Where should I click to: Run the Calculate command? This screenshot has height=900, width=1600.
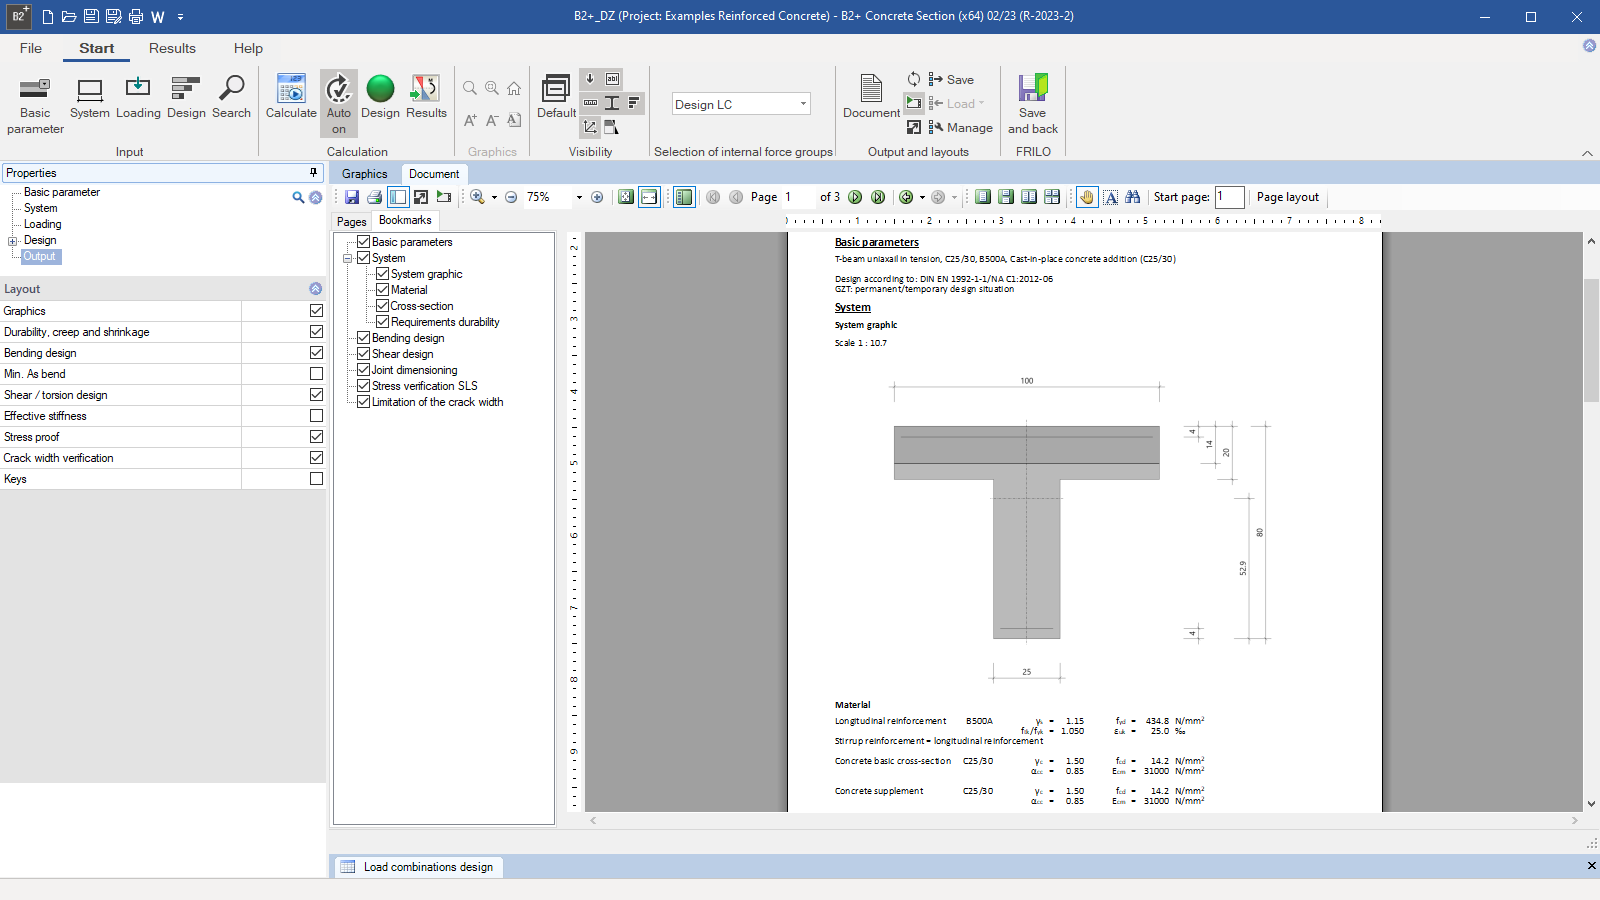pyautogui.click(x=291, y=98)
